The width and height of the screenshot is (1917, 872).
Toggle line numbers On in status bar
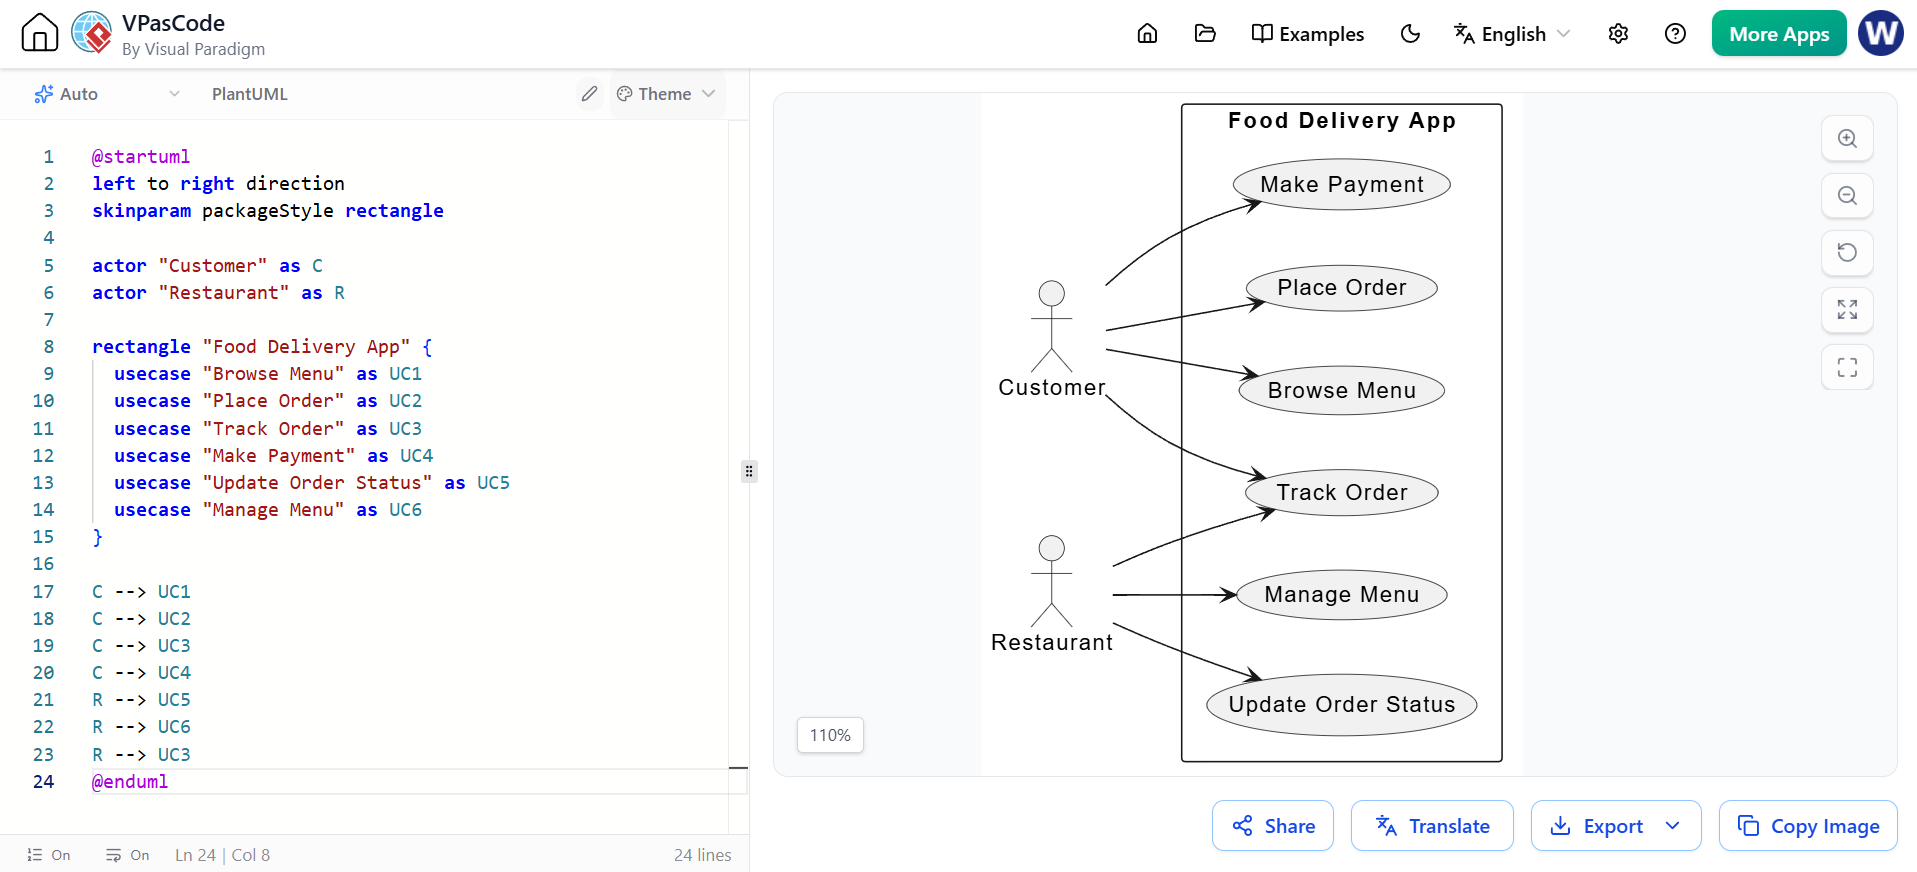click(49, 855)
